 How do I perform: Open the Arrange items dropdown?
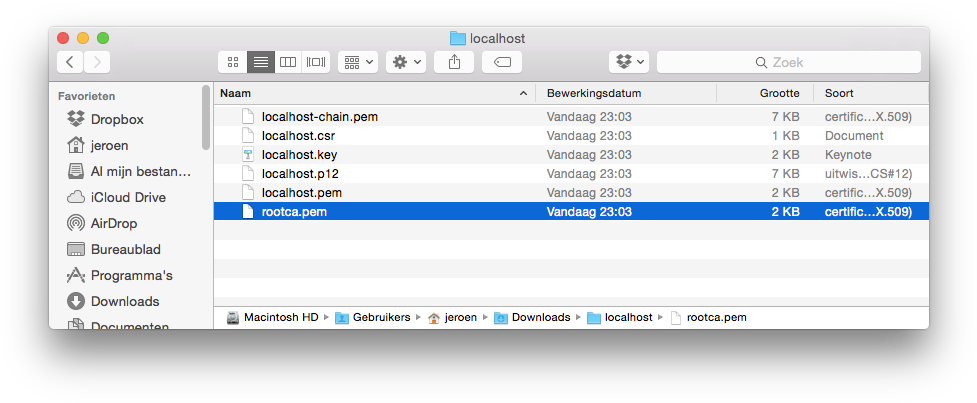click(x=357, y=62)
